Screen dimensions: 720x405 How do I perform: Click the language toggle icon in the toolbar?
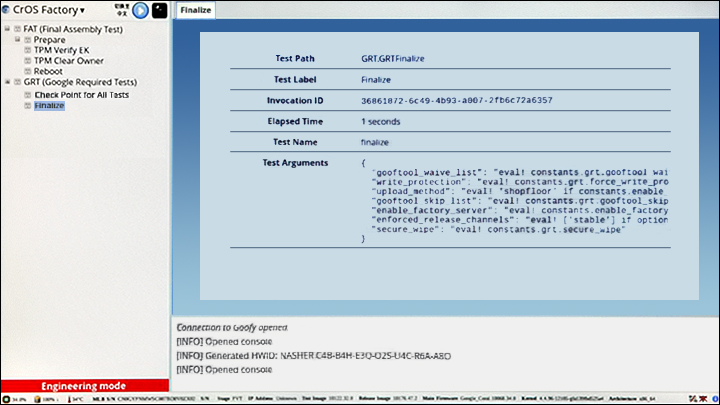coord(122,10)
